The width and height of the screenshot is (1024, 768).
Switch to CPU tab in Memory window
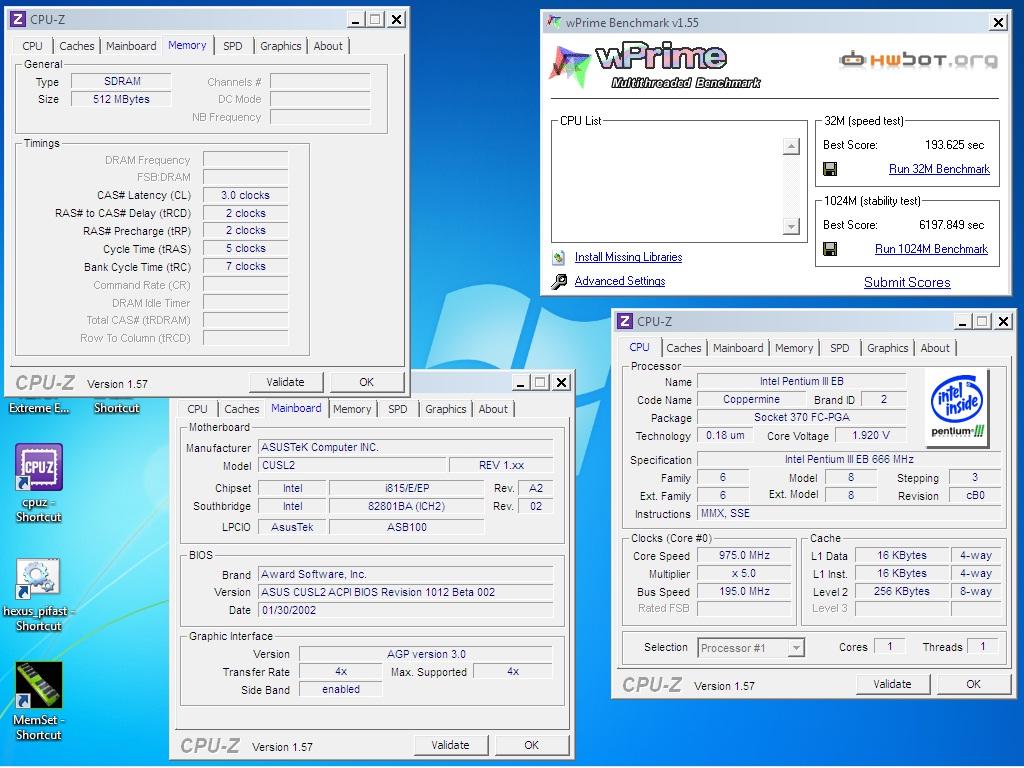pos(32,46)
